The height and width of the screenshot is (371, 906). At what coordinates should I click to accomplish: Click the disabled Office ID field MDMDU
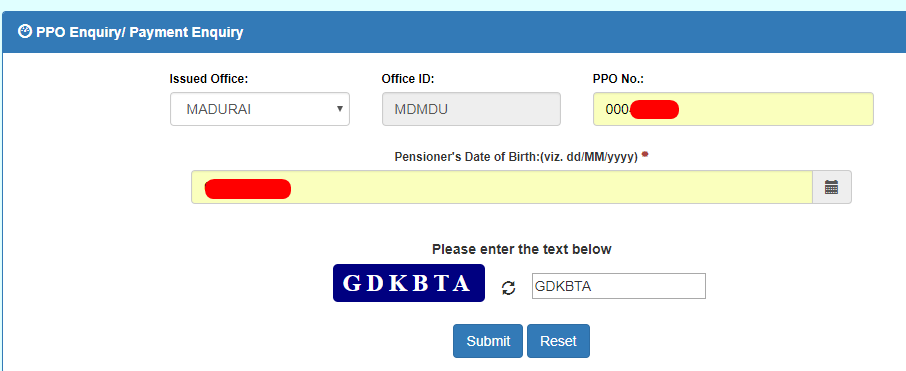tap(471, 109)
